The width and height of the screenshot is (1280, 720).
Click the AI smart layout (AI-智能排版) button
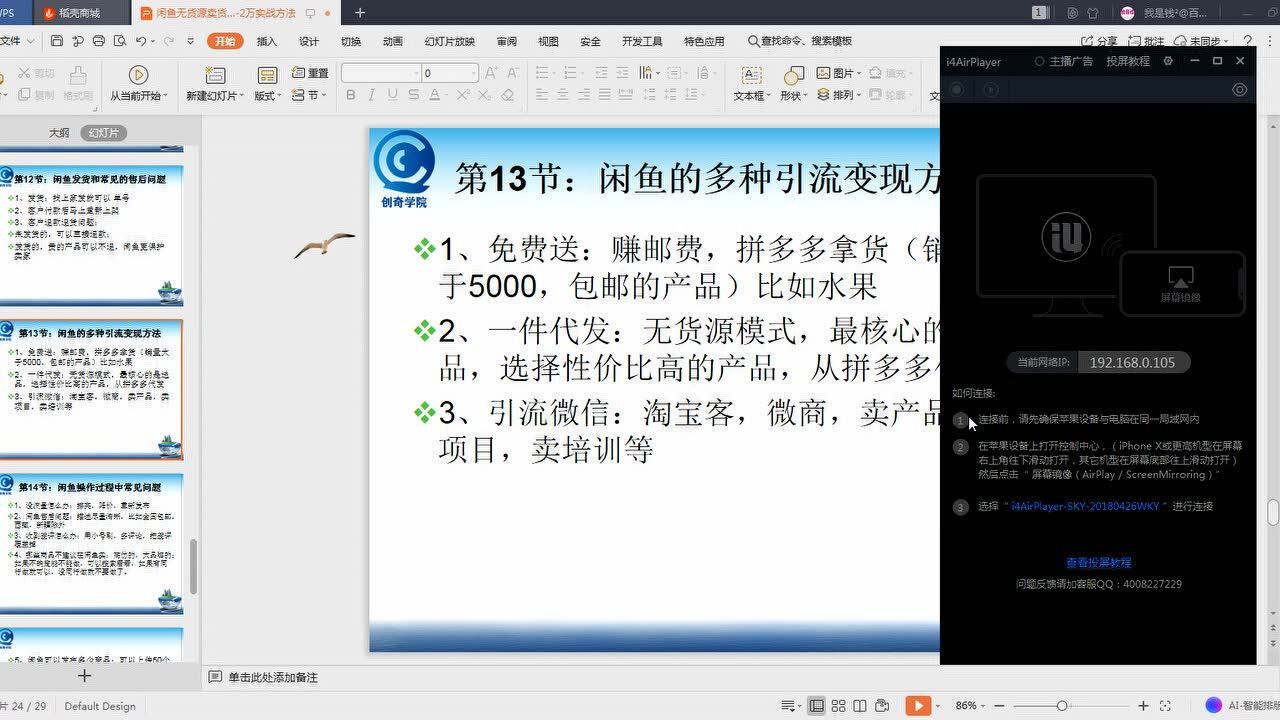[1242, 705]
